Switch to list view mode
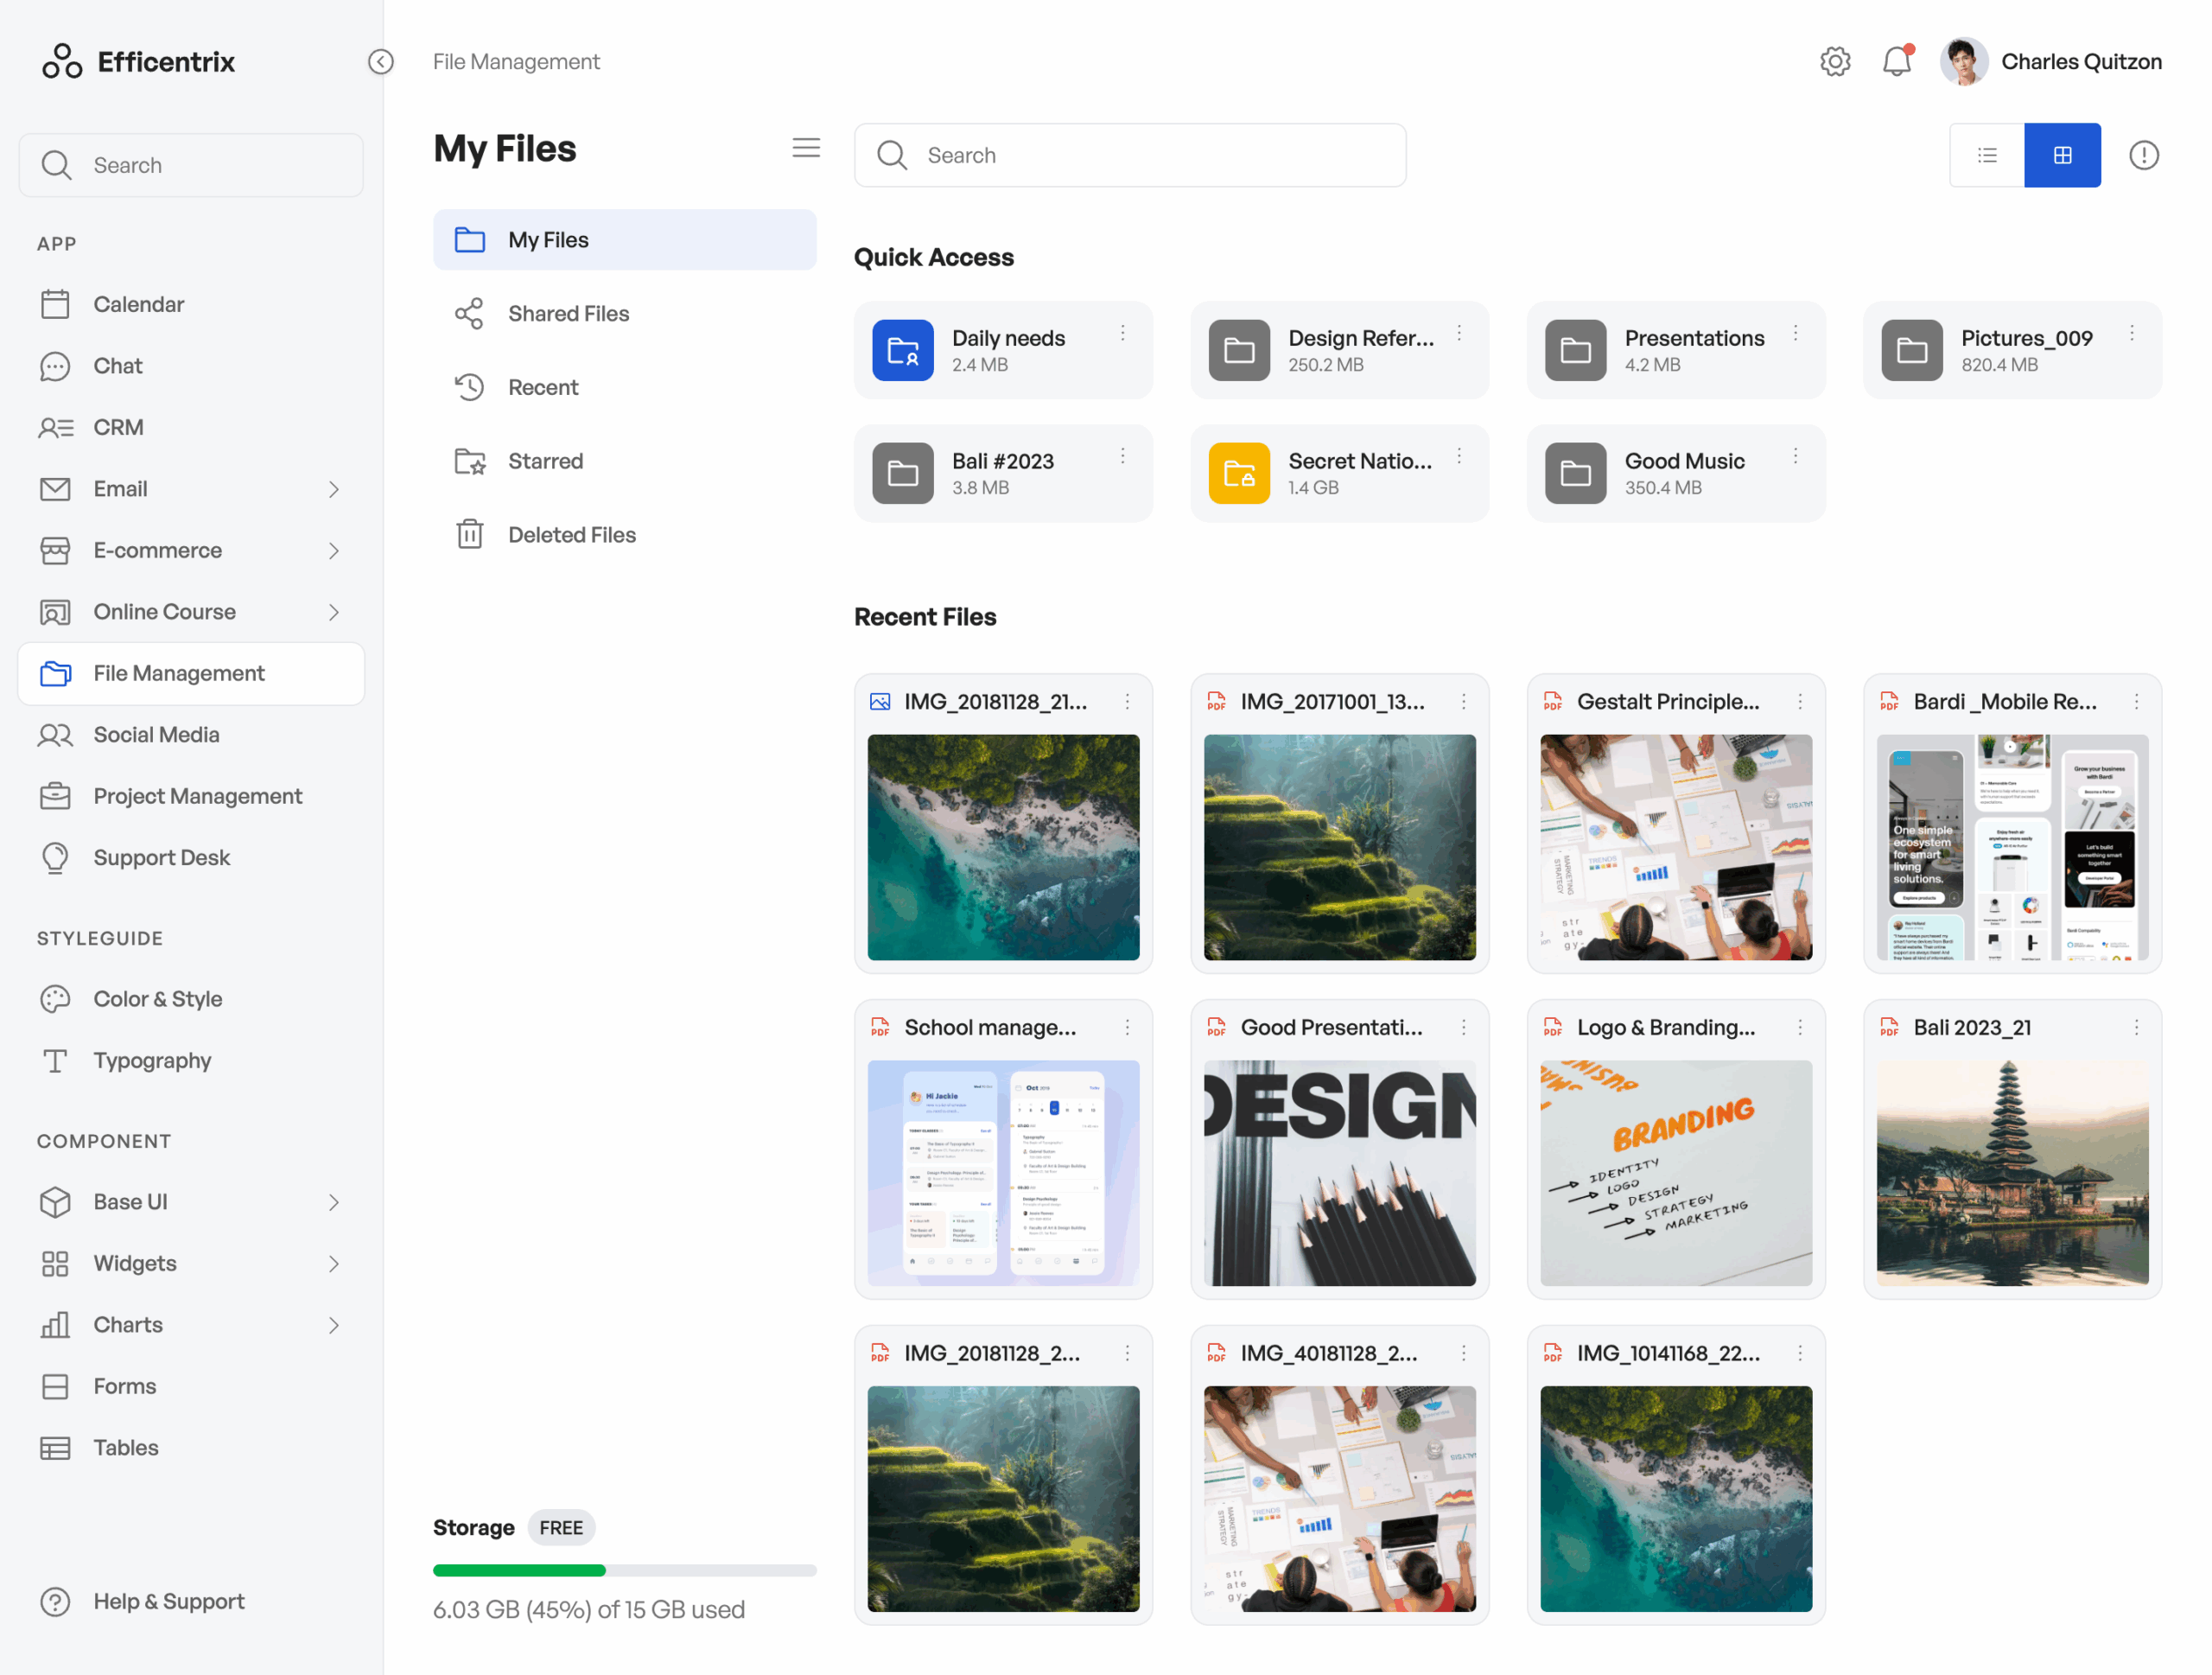Image resolution: width=2212 pixels, height=1675 pixels. point(1986,155)
